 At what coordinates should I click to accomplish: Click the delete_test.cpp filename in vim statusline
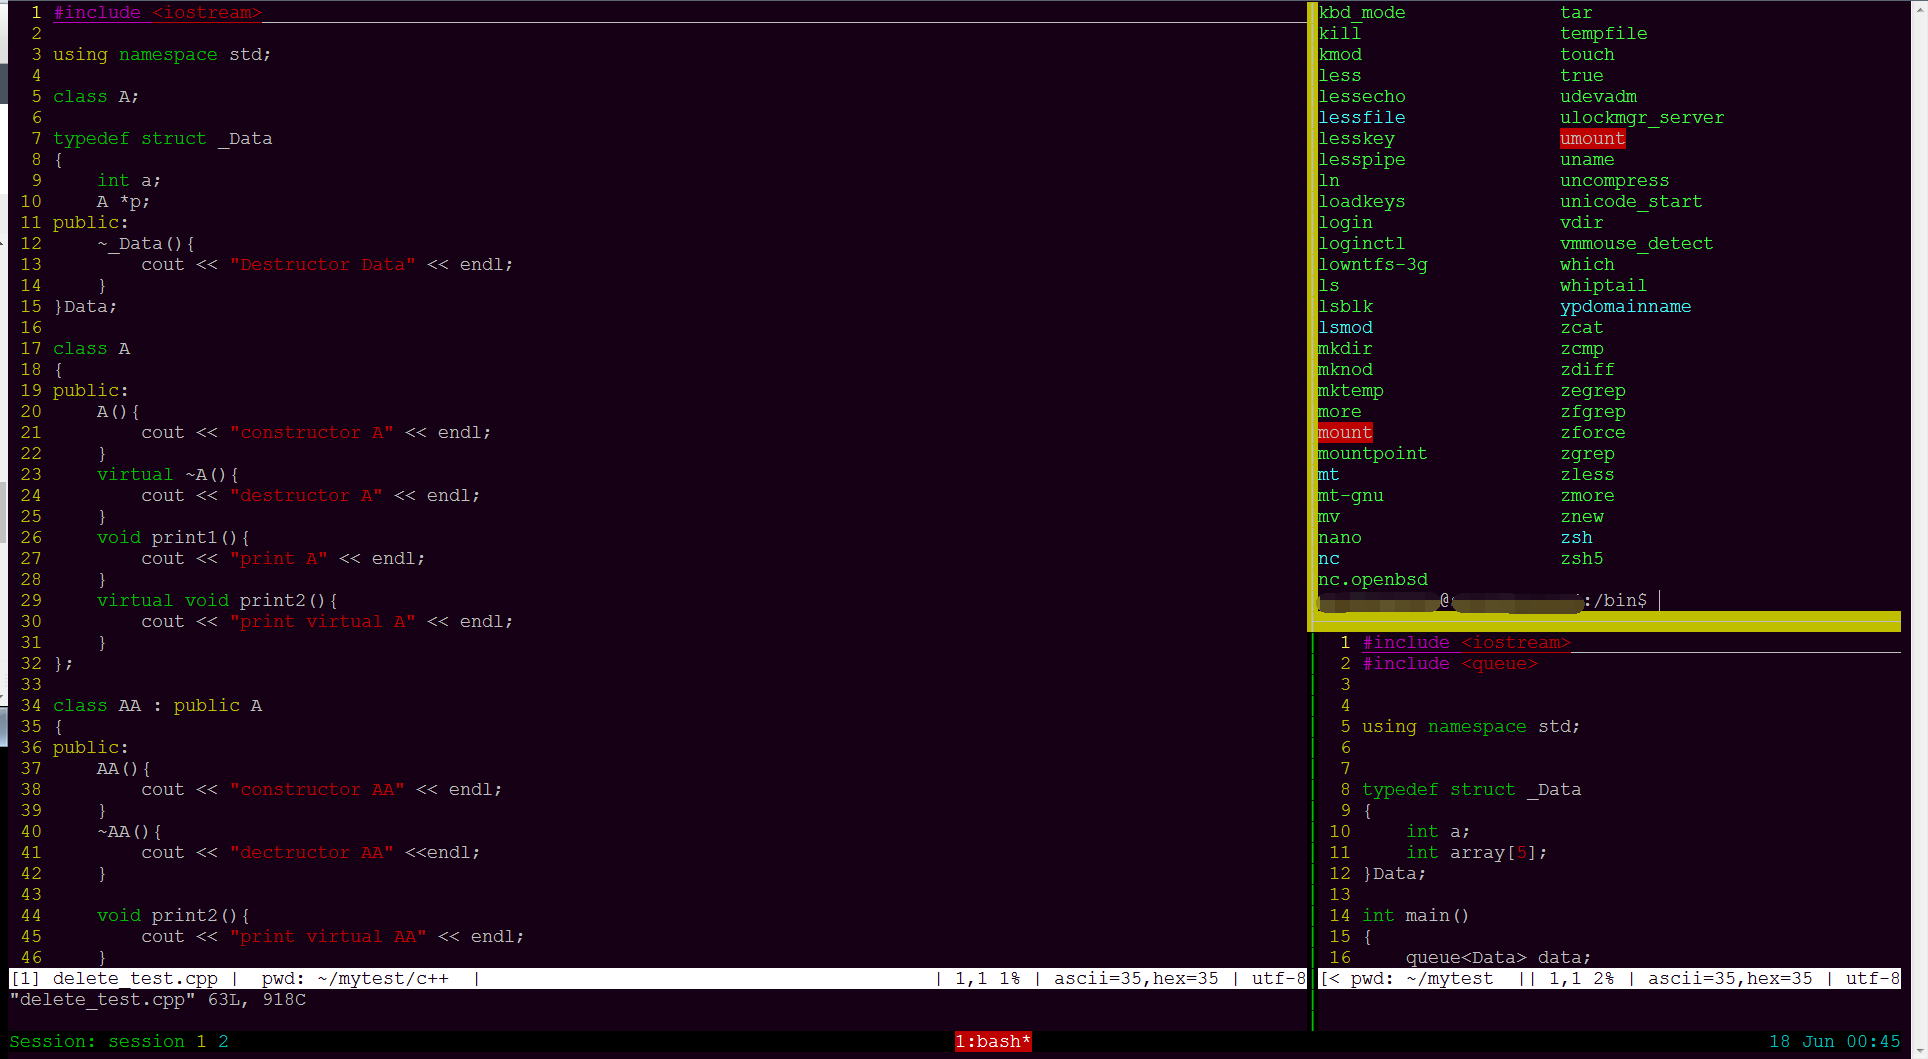click(135, 978)
